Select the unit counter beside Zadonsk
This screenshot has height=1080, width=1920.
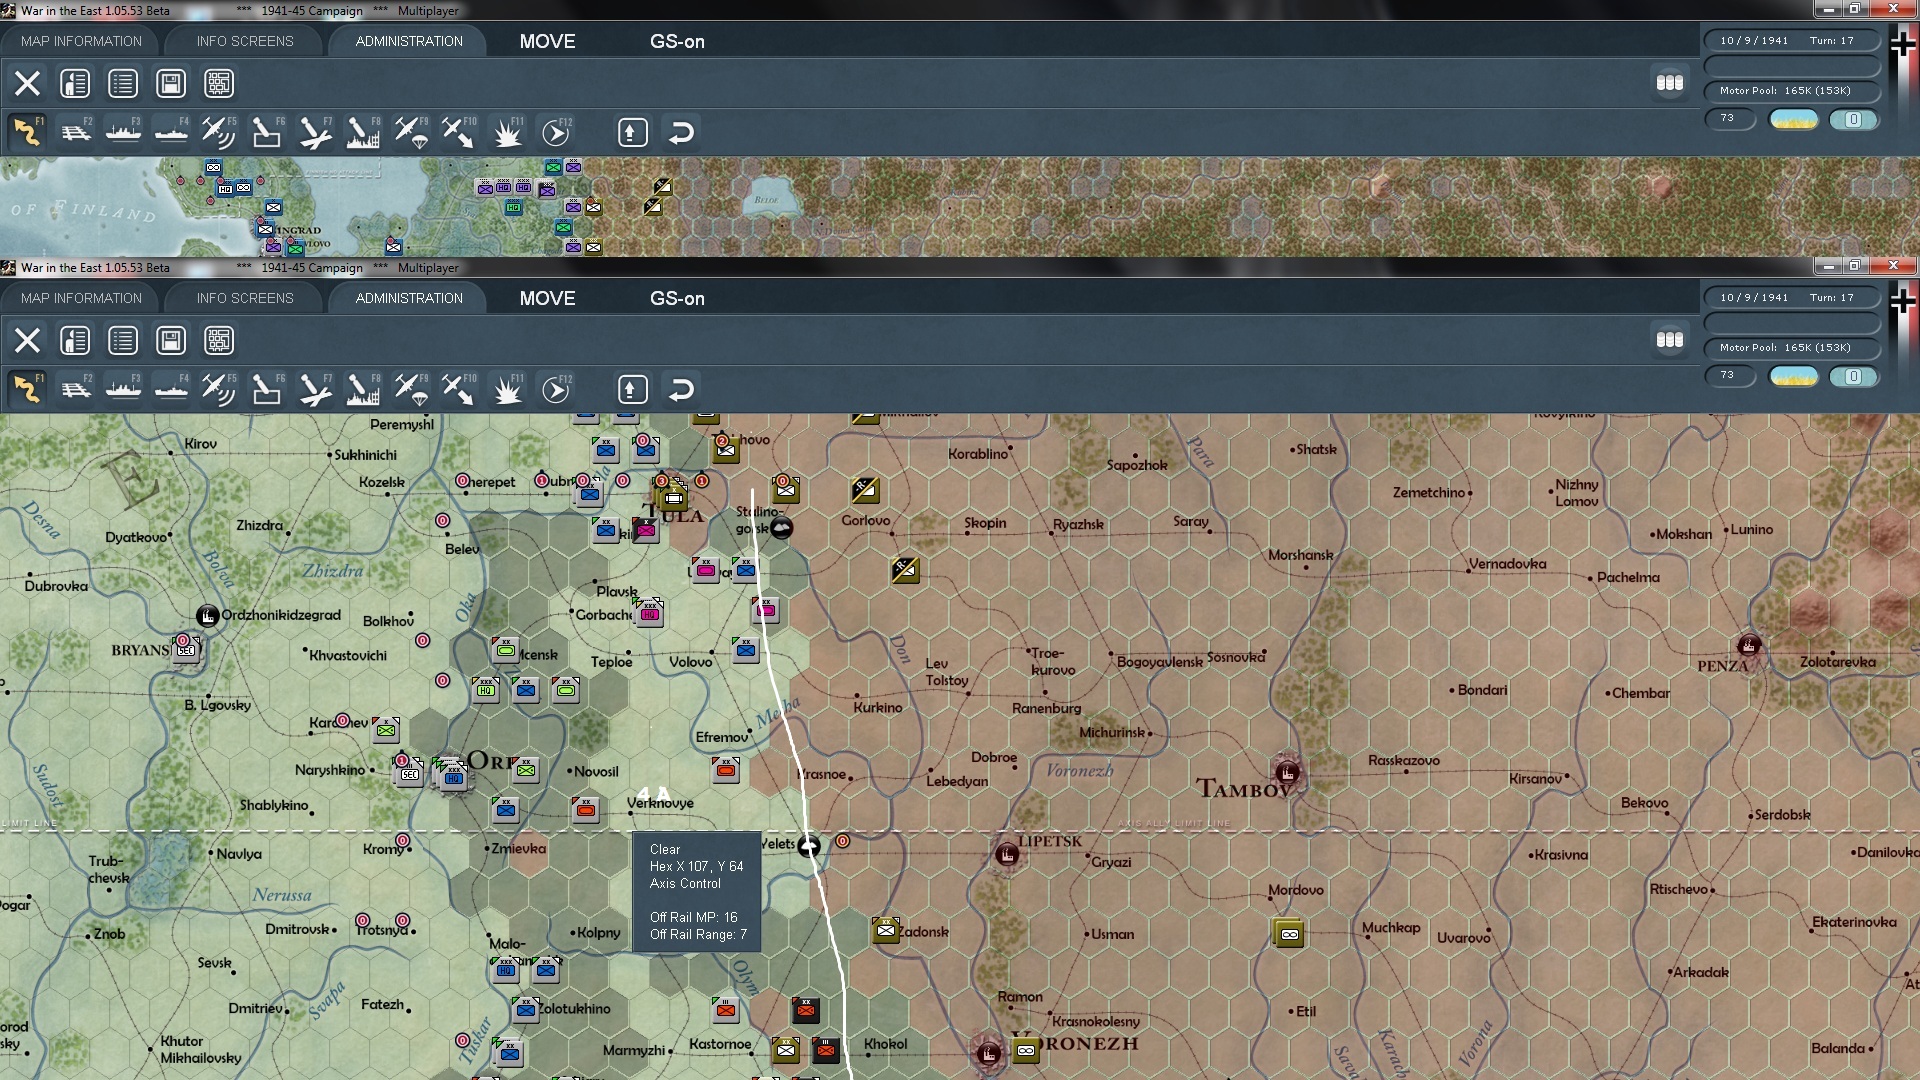885,930
